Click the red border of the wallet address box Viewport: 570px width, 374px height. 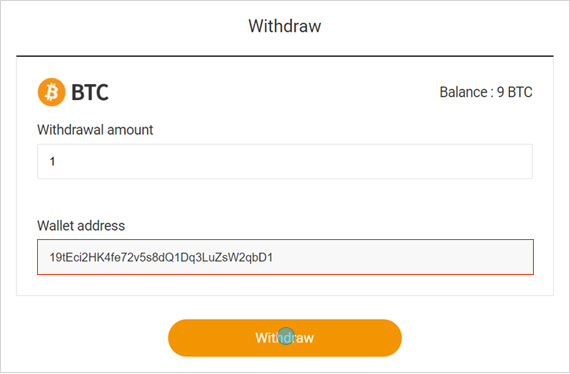pos(285,240)
